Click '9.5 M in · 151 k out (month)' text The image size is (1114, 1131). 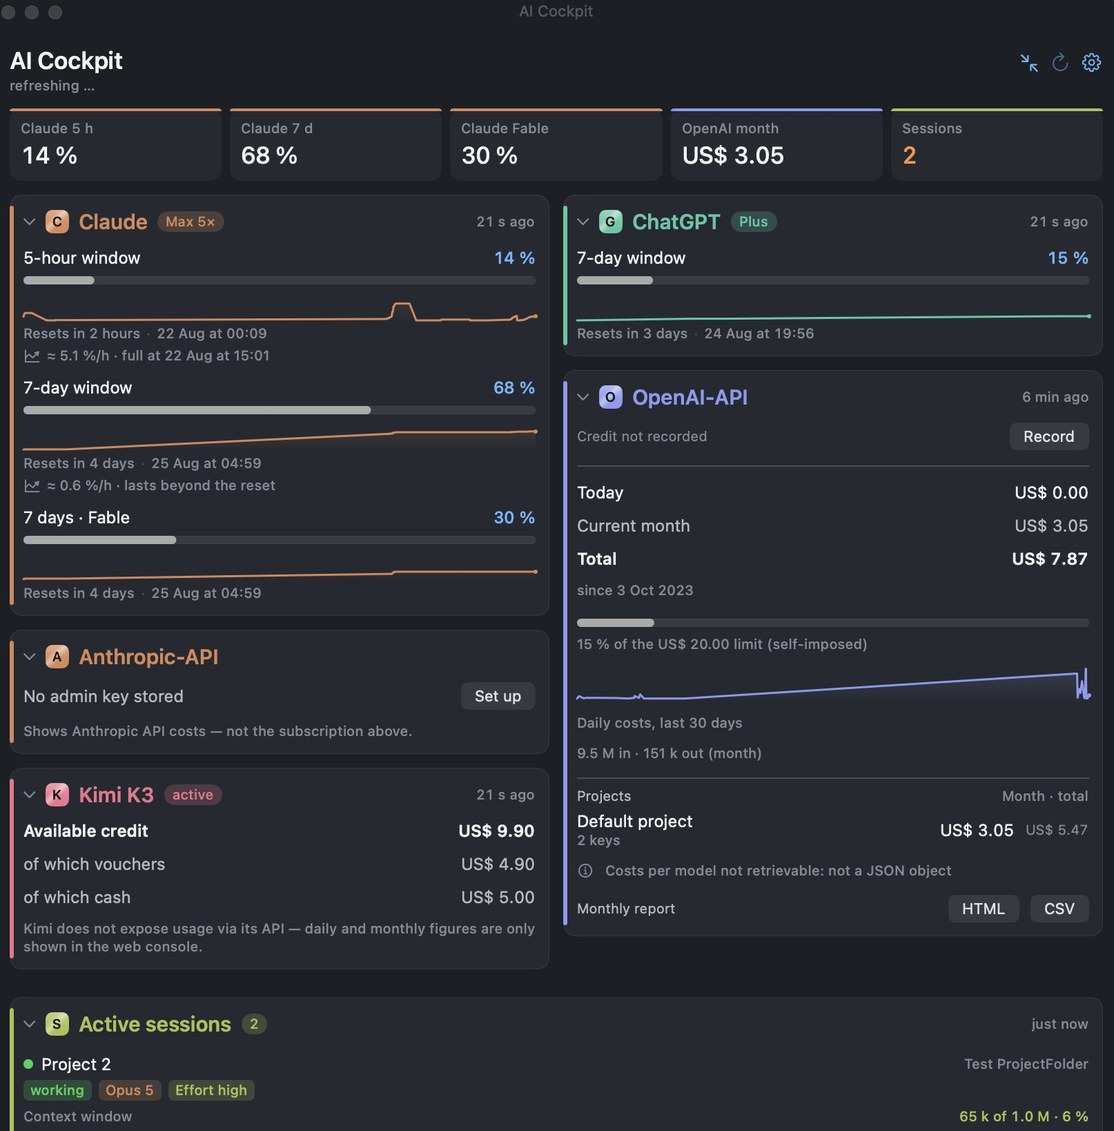pyautogui.click(x=669, y=753)
